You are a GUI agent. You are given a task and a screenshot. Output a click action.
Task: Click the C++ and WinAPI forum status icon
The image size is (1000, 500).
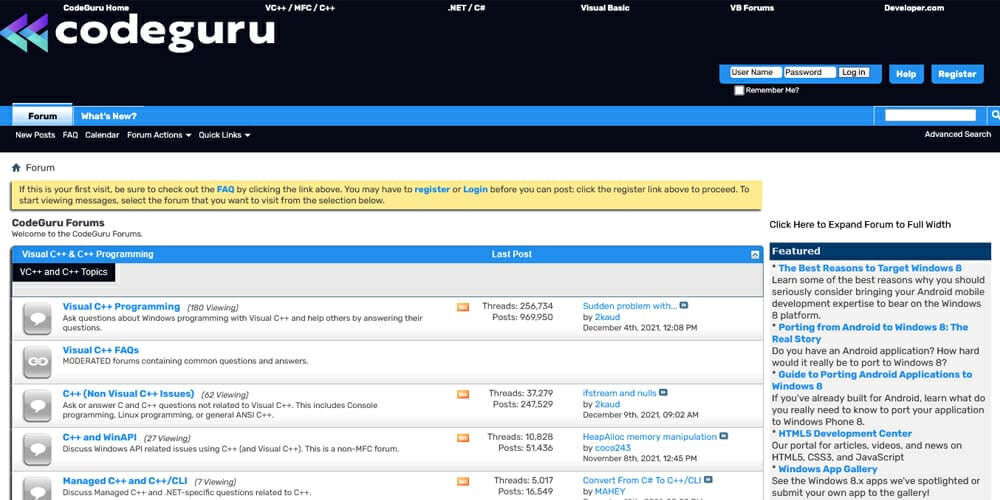37,449
